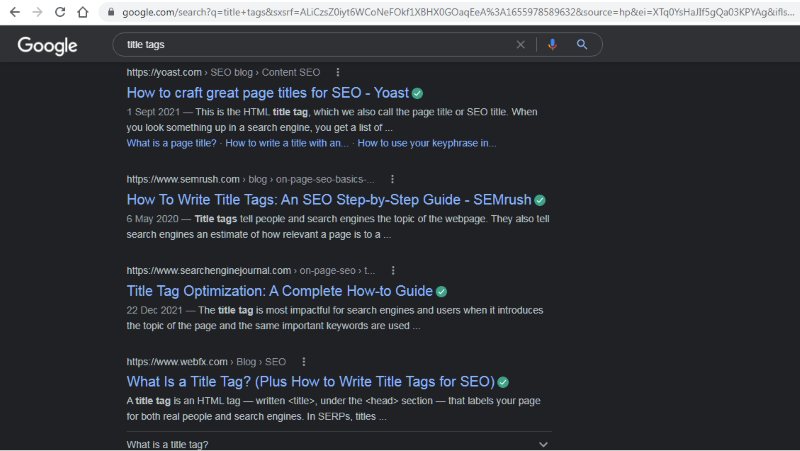
Task: Click the '1 Sept 2021' date text
Action: [x=153, y=112]
